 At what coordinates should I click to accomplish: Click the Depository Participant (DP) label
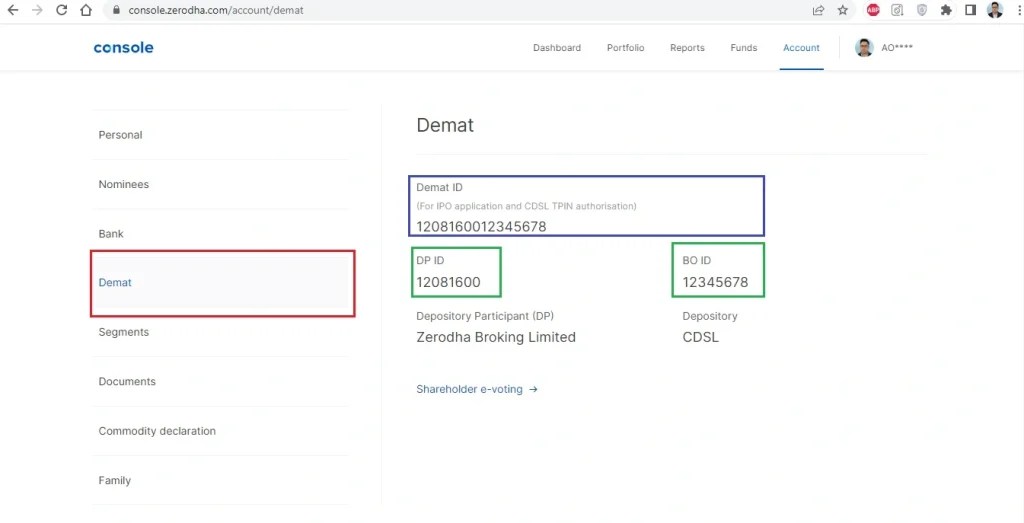485,316
